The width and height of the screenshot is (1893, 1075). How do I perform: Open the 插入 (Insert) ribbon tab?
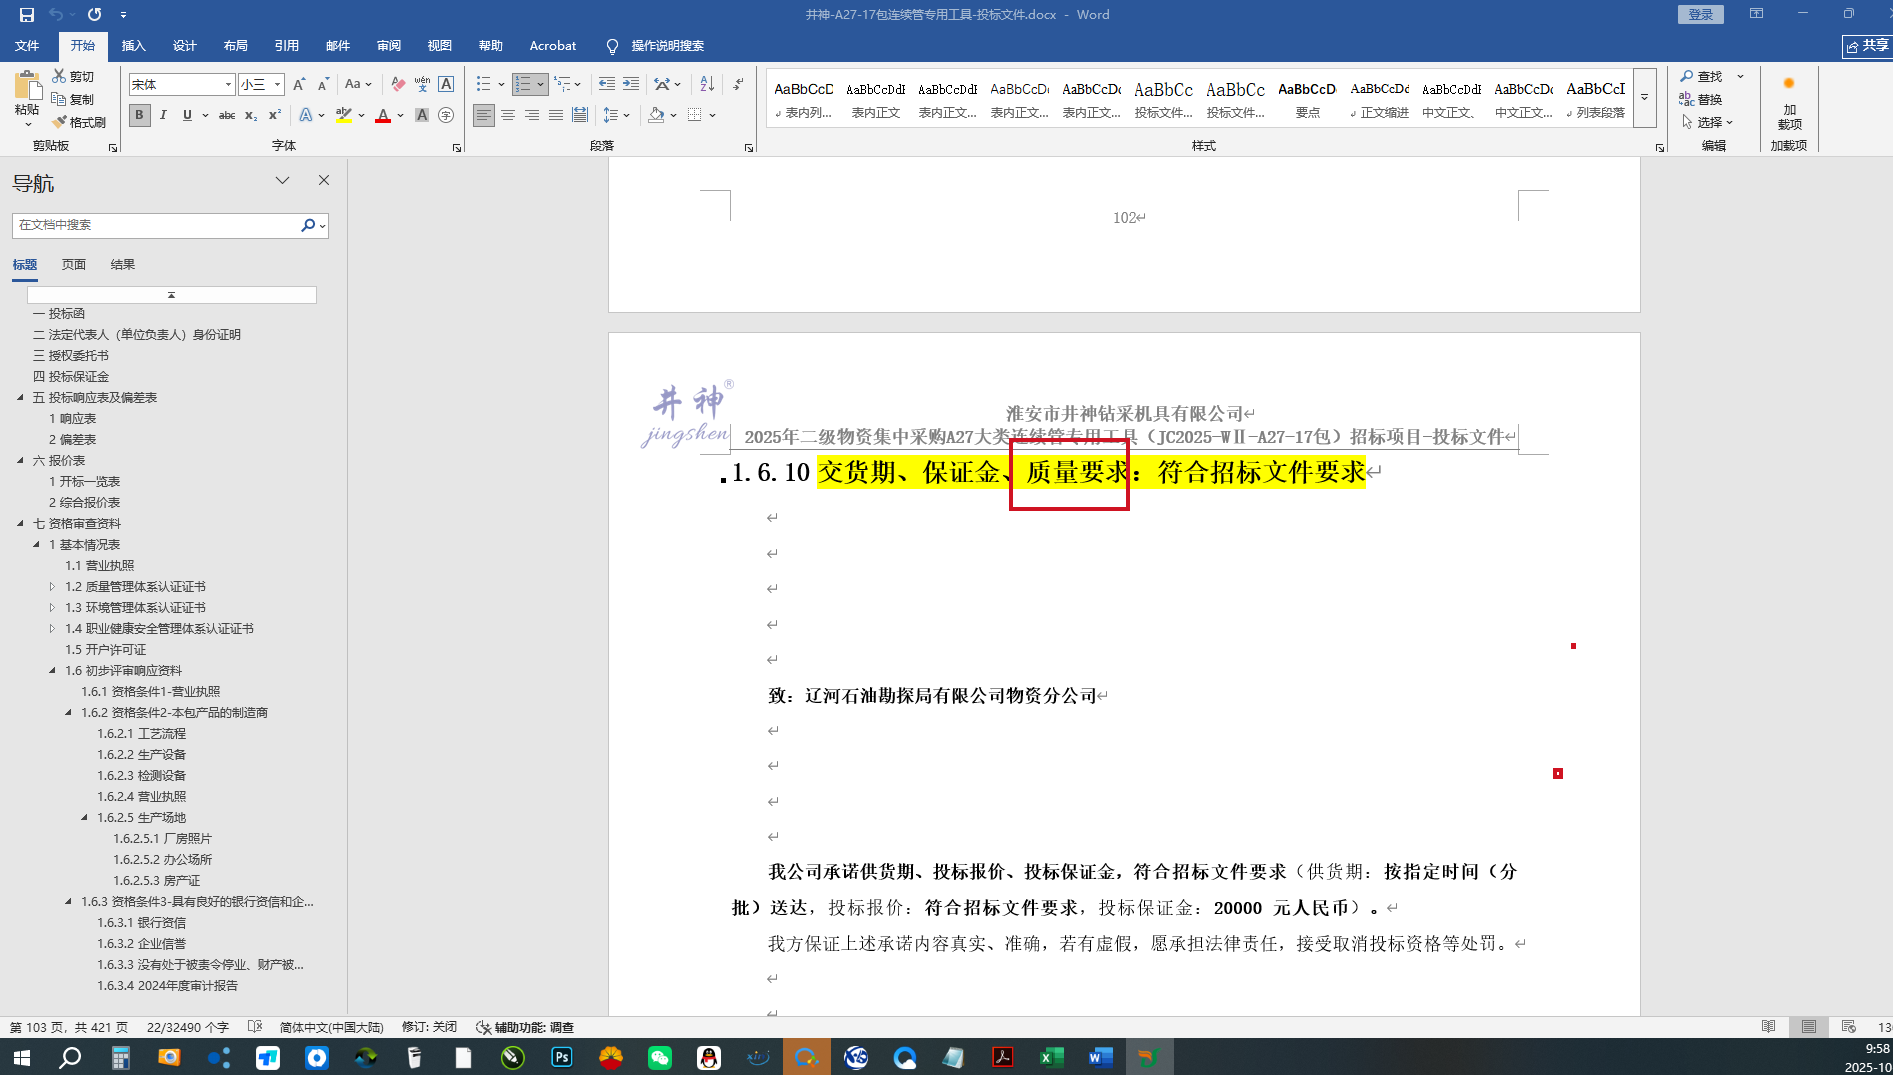[x=133, y=46]
